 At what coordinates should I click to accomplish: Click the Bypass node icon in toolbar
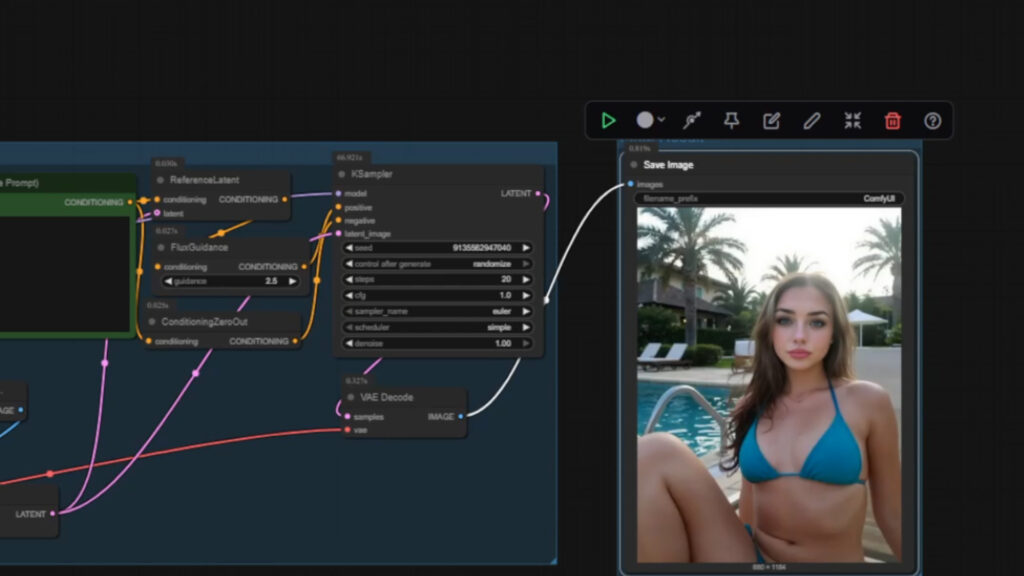(x=692, y=121)
